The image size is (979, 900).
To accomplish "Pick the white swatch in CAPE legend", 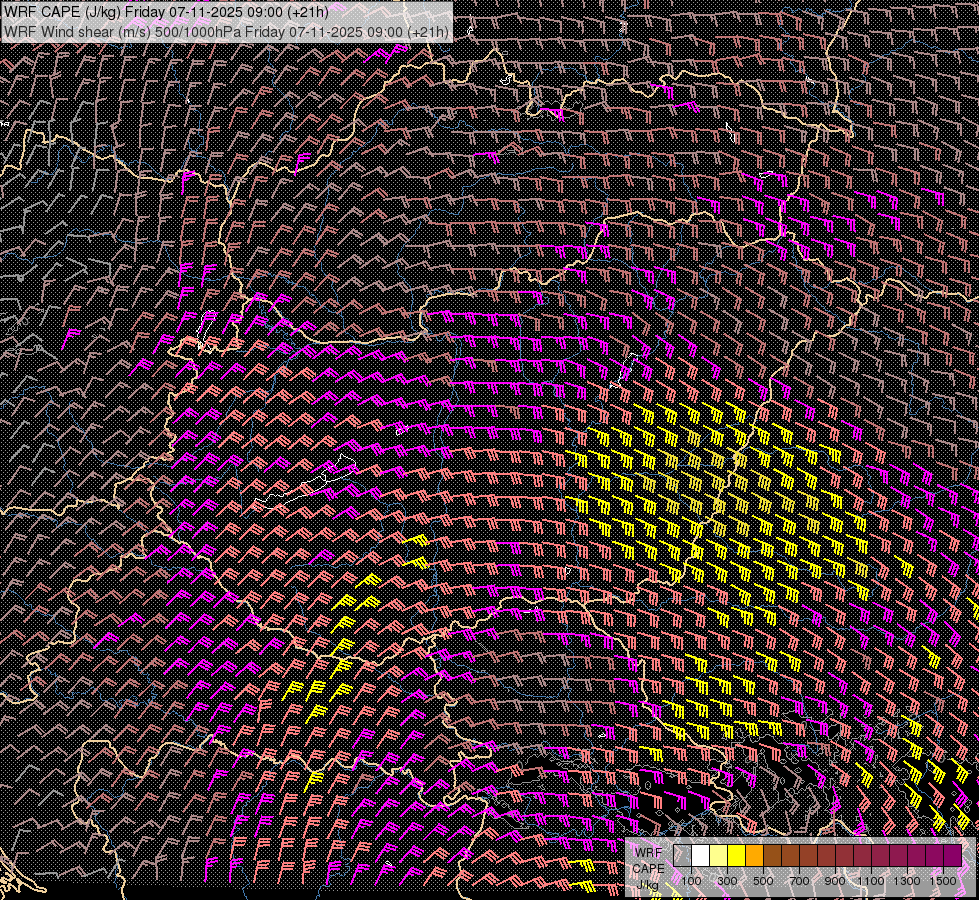I will (701, 856).
